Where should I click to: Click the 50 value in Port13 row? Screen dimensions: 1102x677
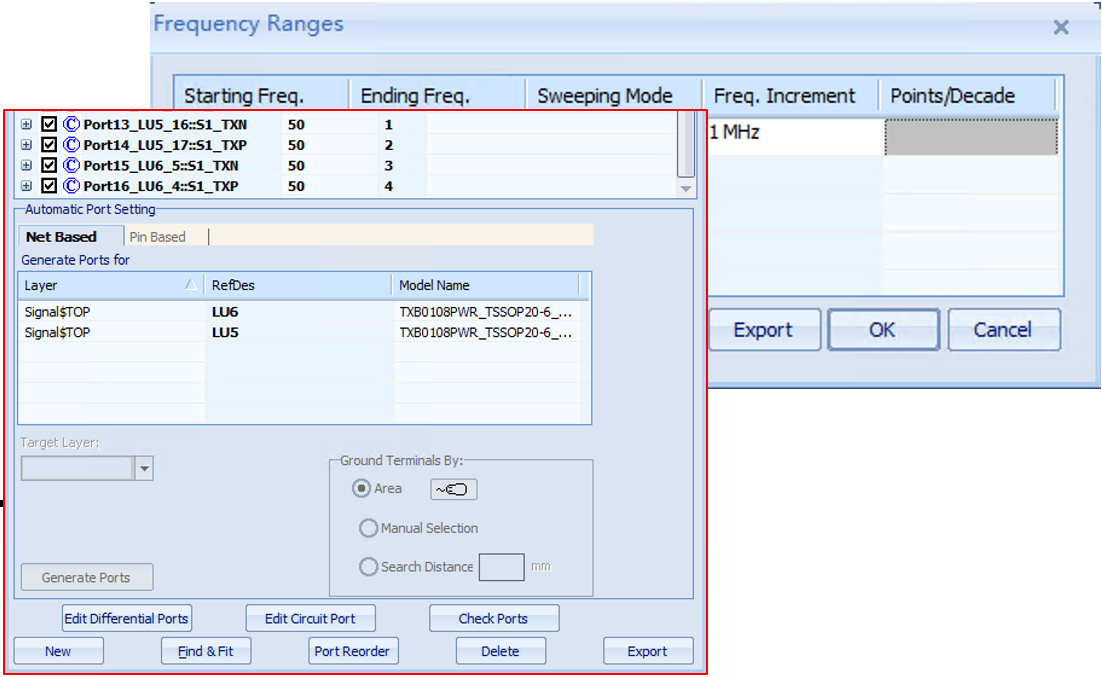(x=296, y=124)
